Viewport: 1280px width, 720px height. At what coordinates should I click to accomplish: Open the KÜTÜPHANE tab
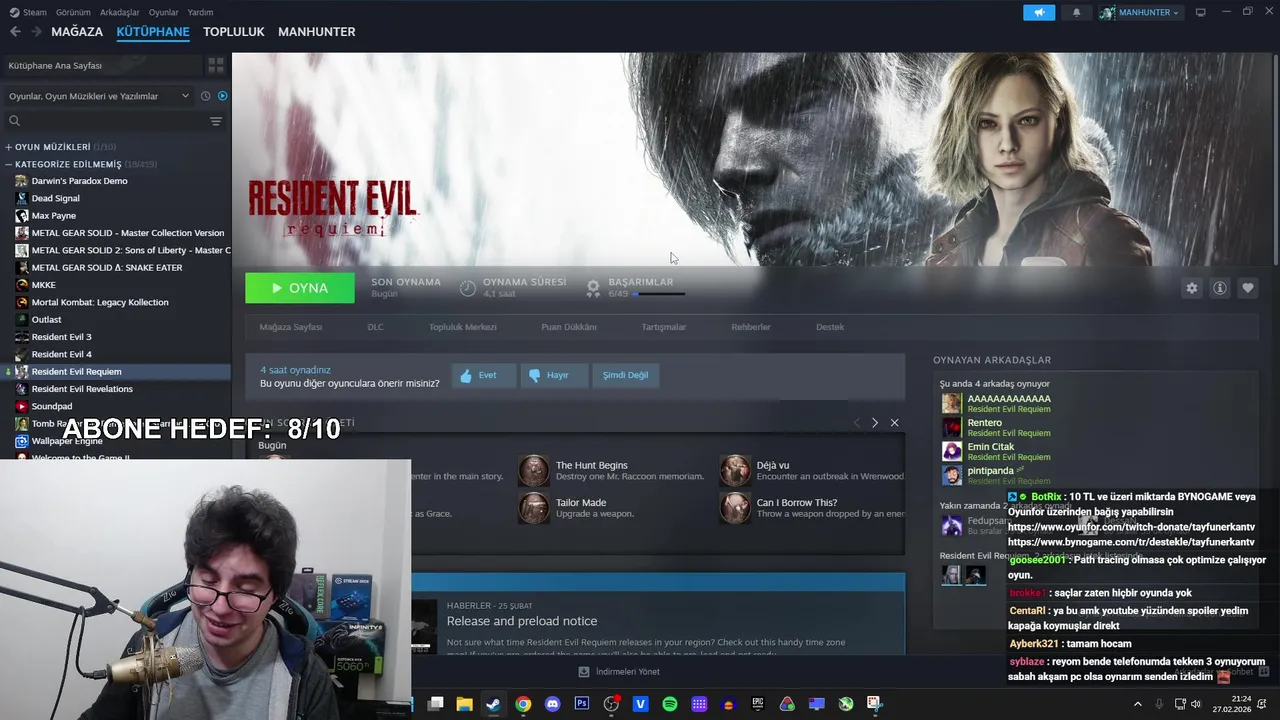click(153, 32)
